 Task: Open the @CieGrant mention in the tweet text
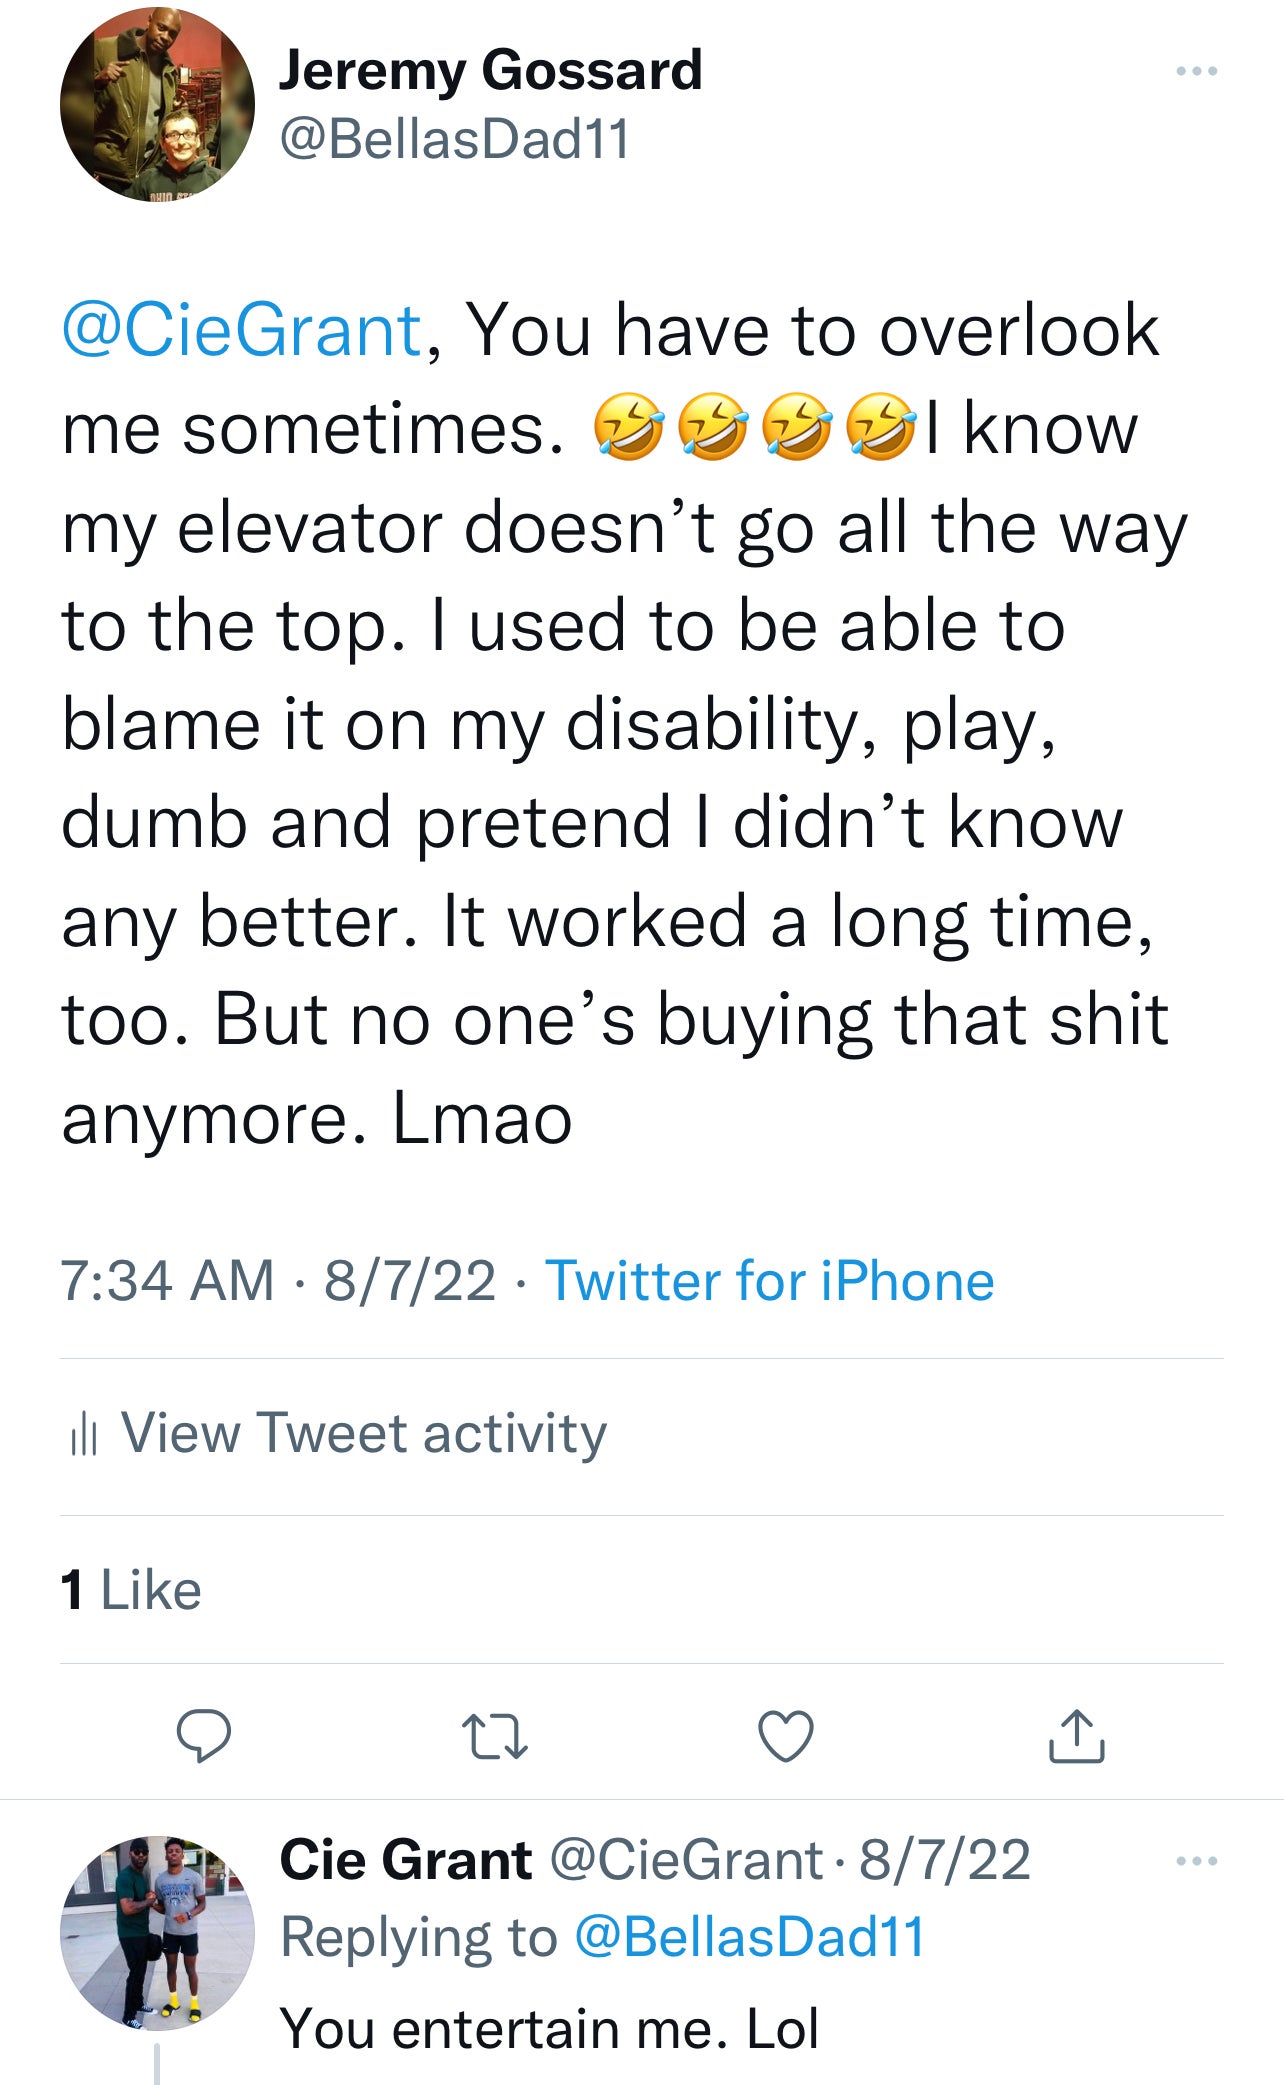tap(241, 330)
